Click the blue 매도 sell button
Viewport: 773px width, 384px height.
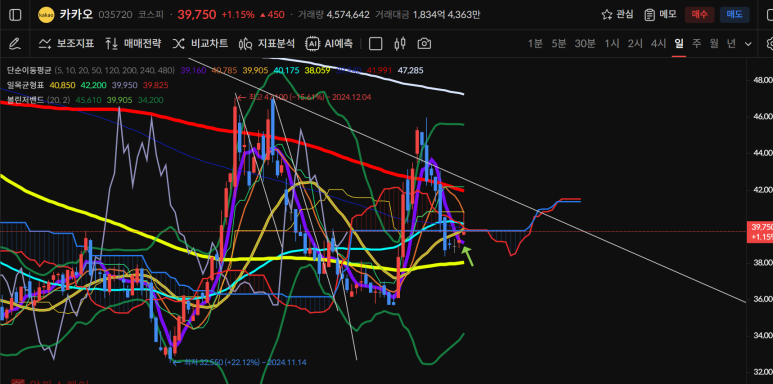point(735,15)
